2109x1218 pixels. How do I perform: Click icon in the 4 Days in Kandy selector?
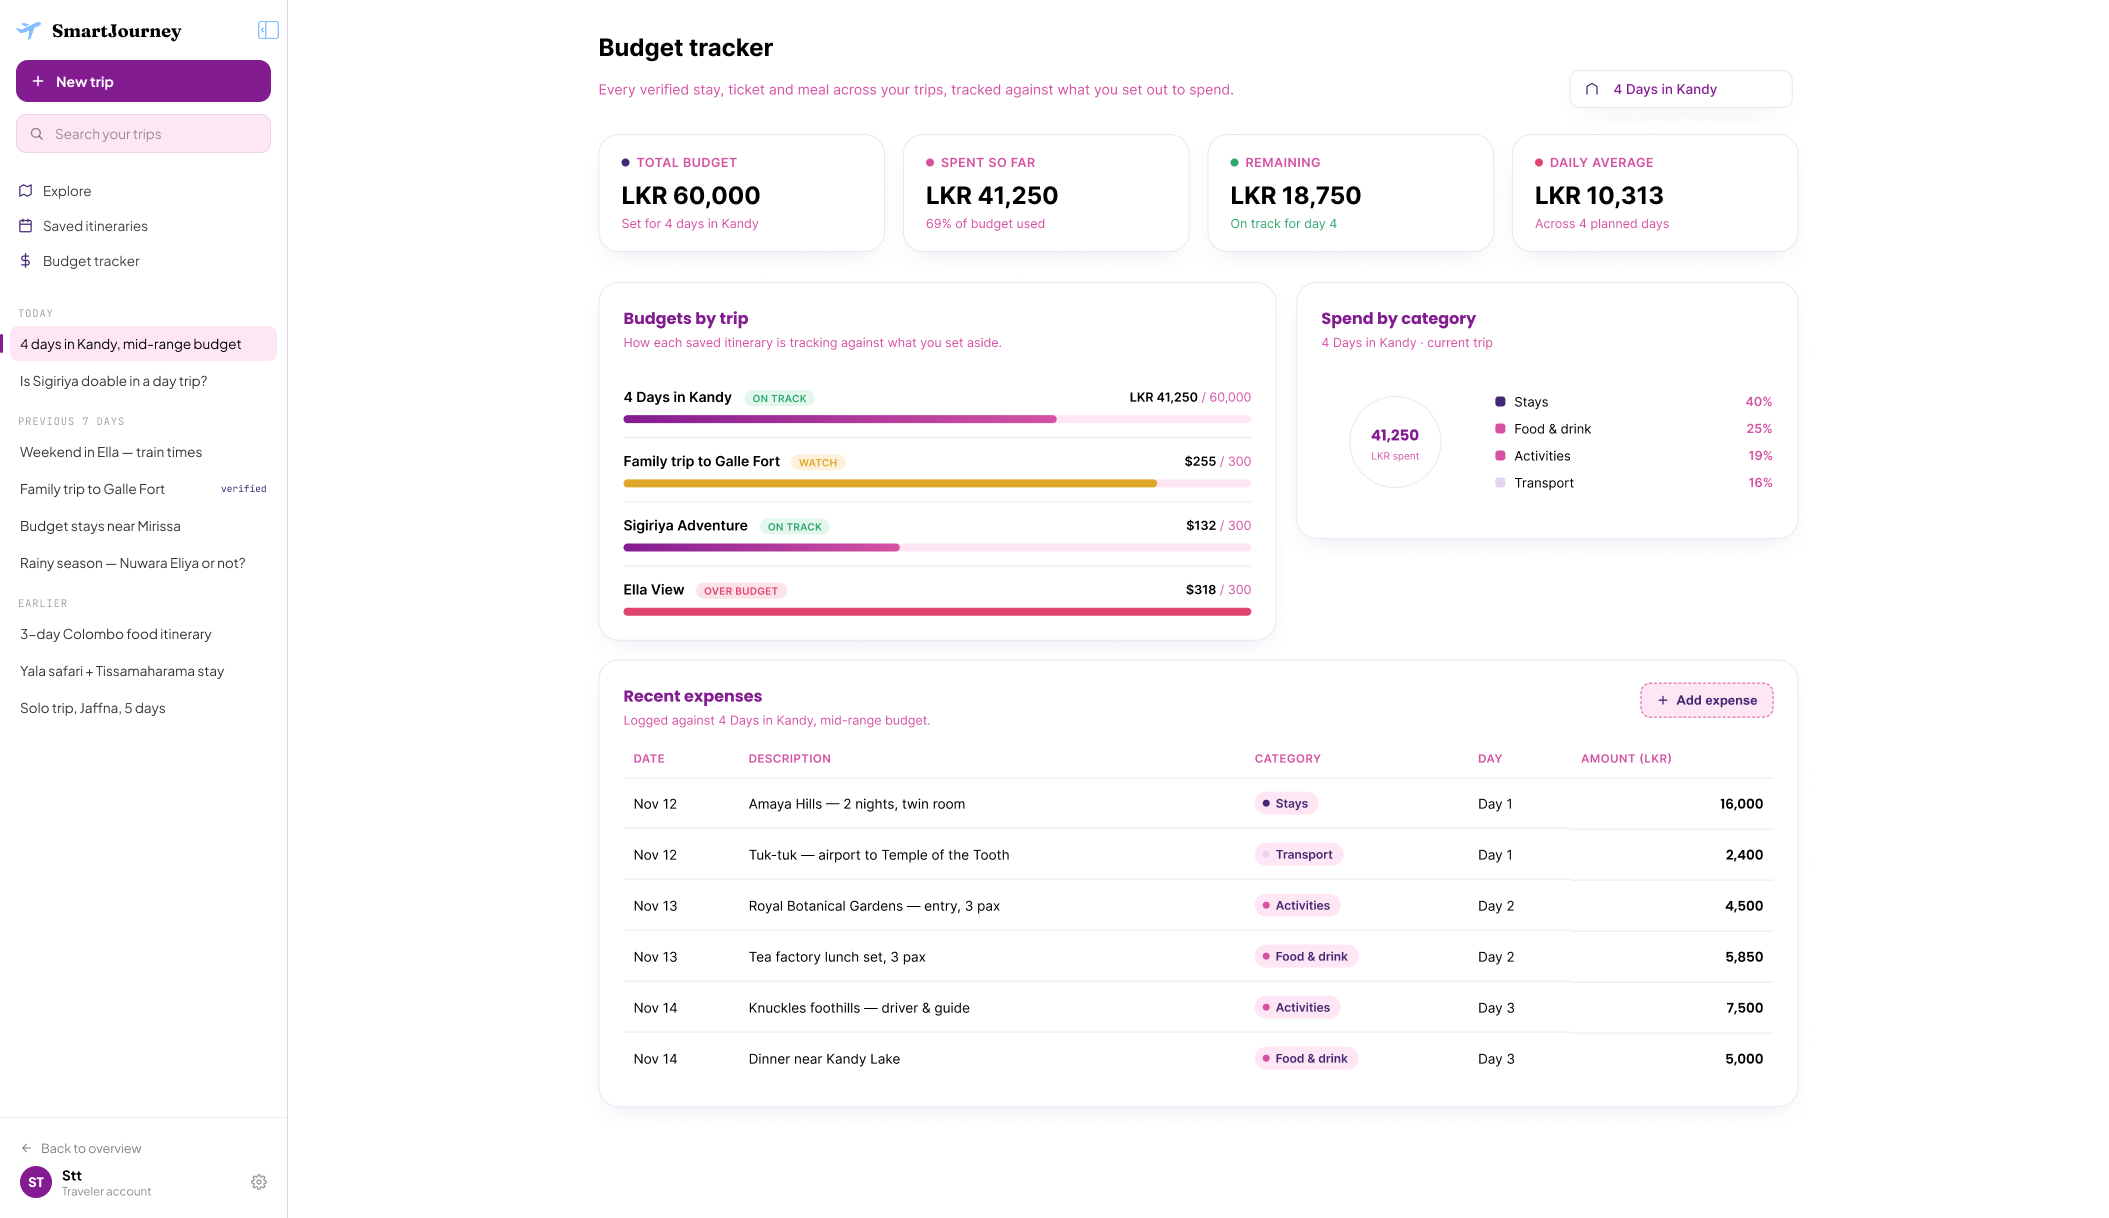[1592, 89]
